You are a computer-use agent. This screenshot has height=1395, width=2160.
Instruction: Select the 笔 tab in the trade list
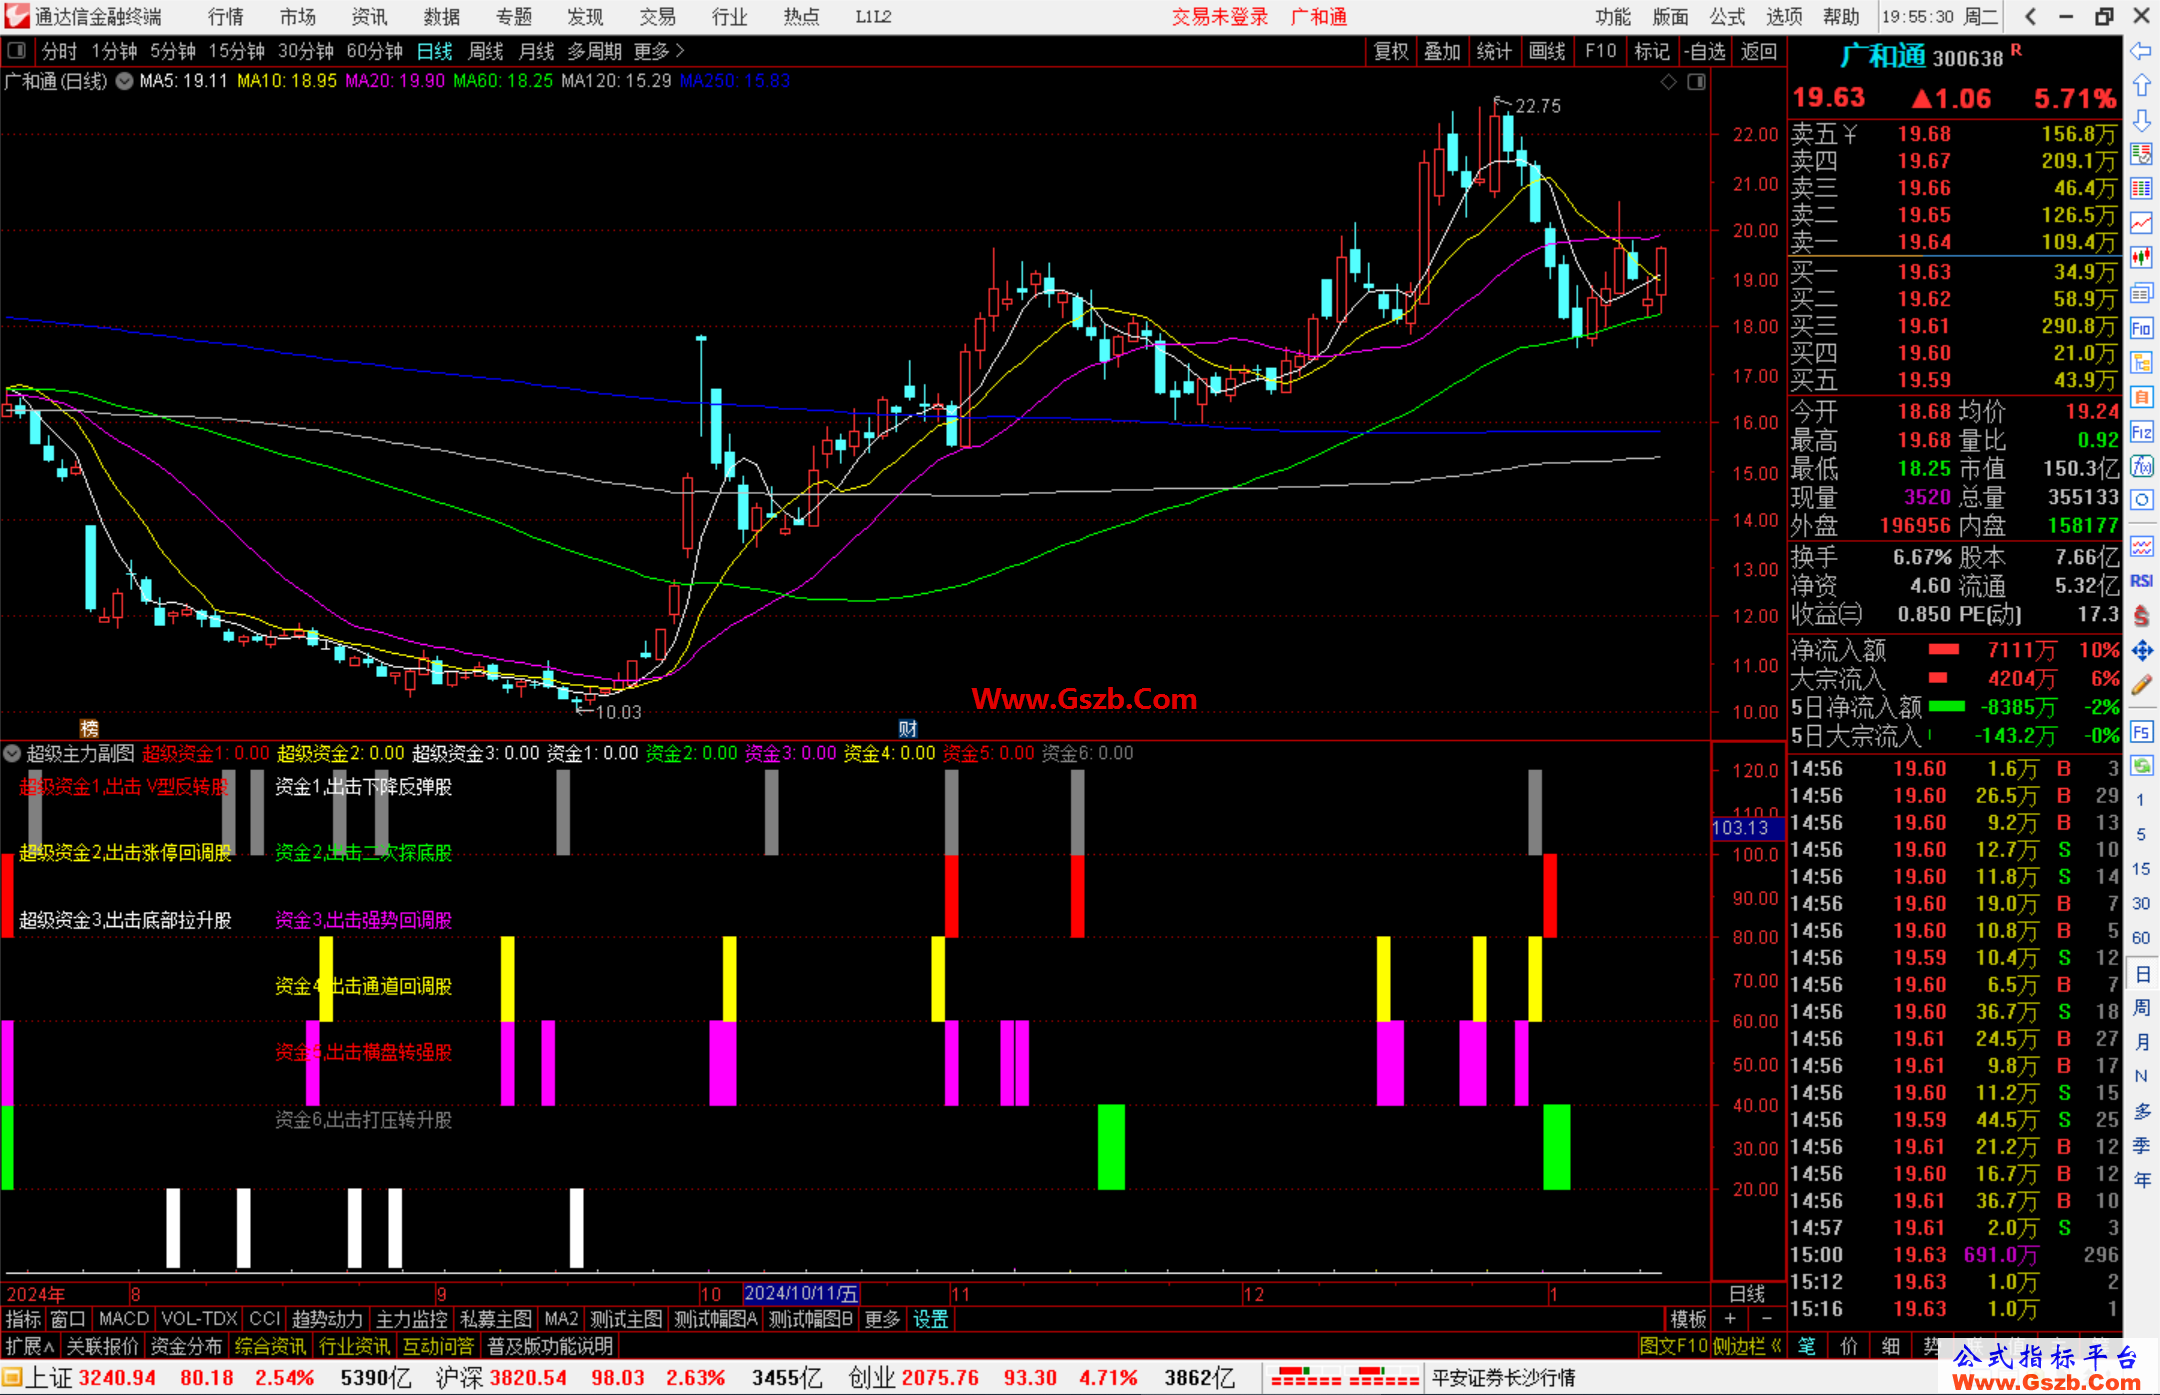click(1807, 1346)
